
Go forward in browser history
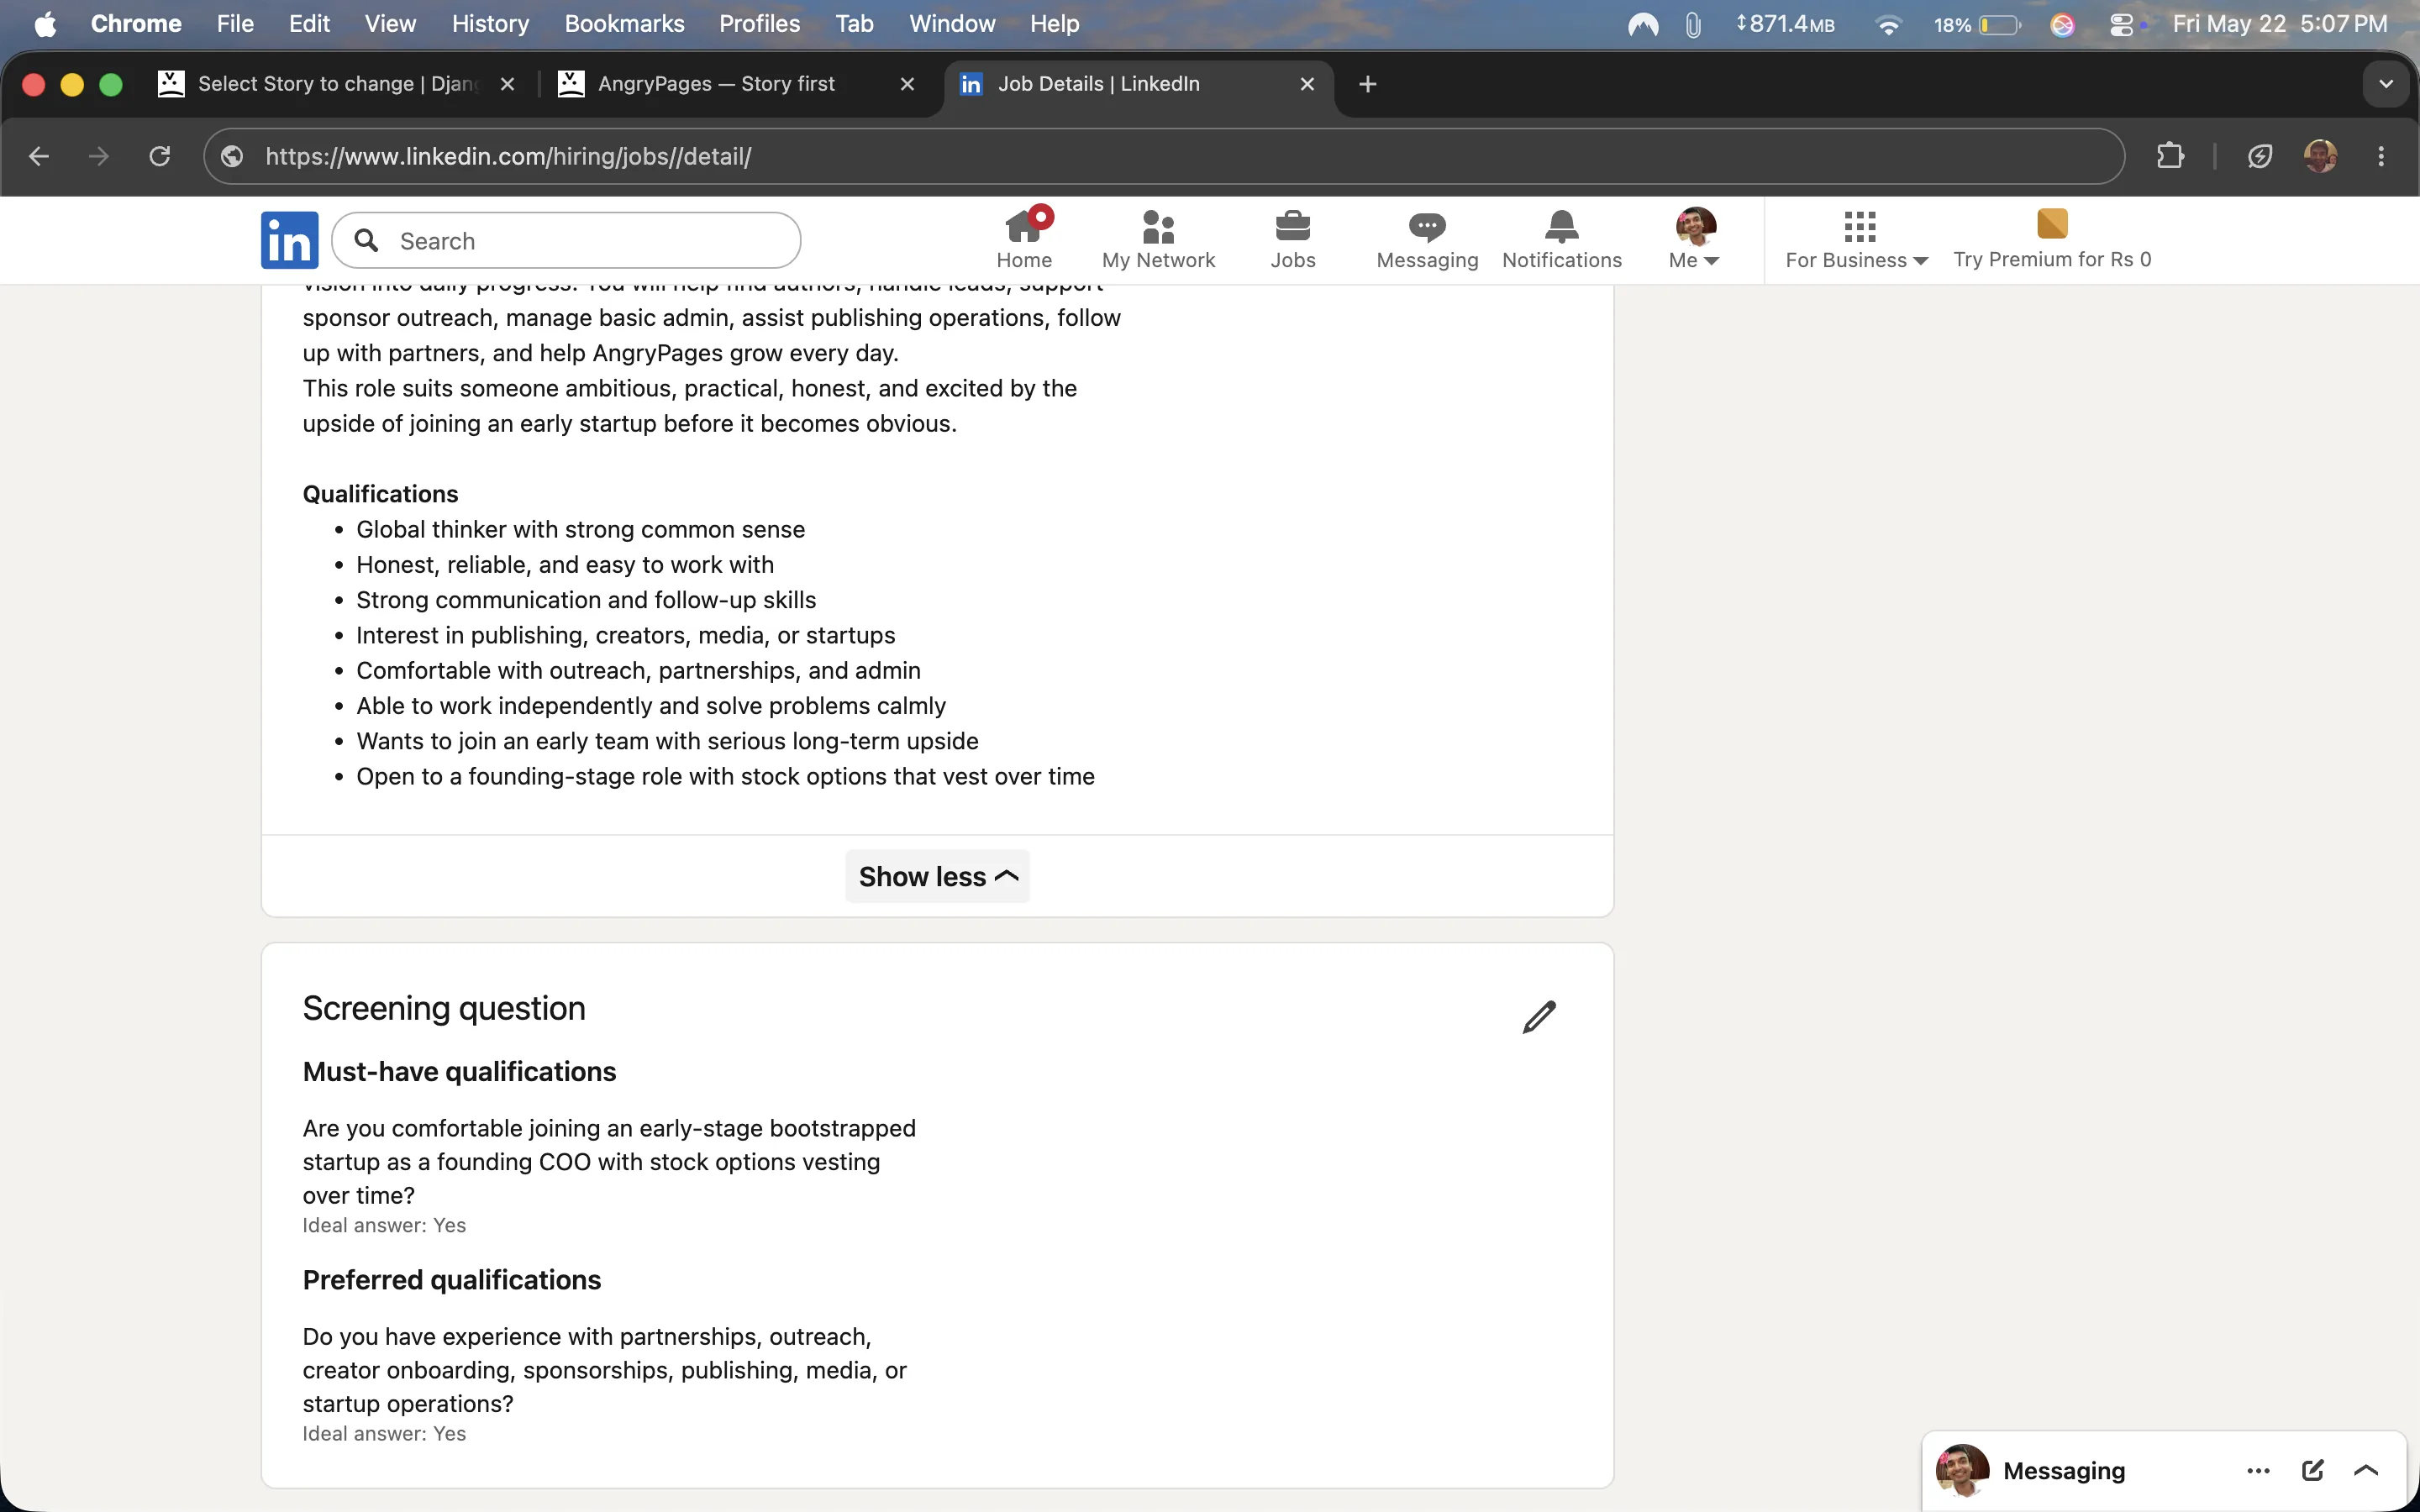99,156
